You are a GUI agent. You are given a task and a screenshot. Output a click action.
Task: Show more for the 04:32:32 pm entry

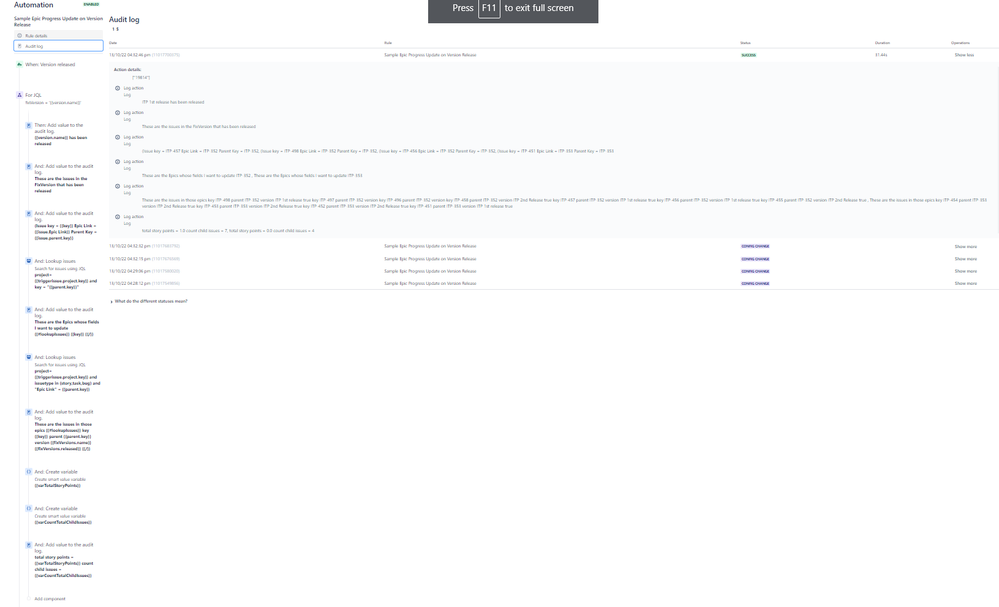click(x=965, y=246)
